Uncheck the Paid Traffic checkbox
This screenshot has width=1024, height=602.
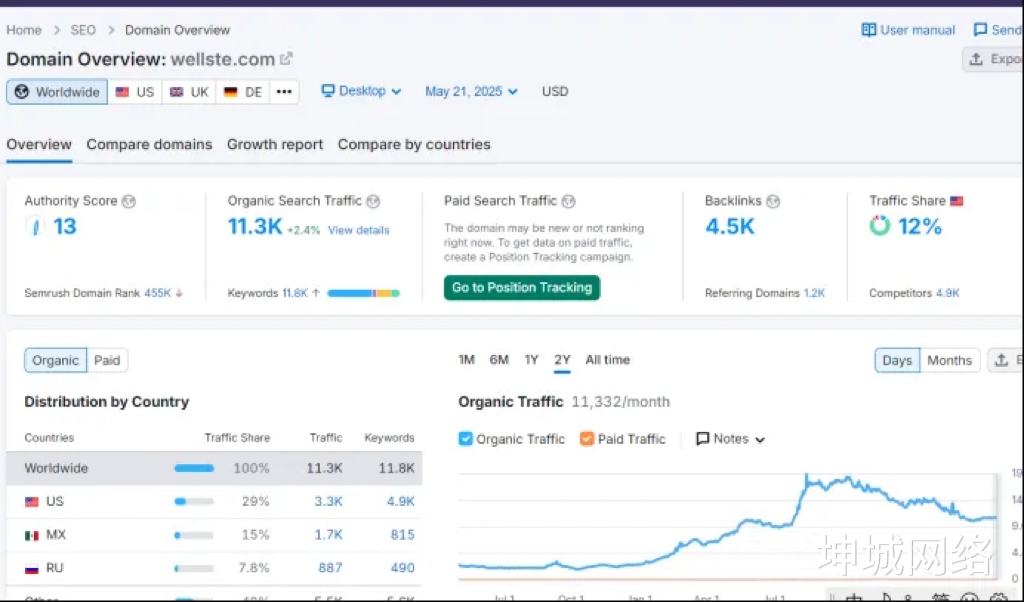(x=587, y=439)
